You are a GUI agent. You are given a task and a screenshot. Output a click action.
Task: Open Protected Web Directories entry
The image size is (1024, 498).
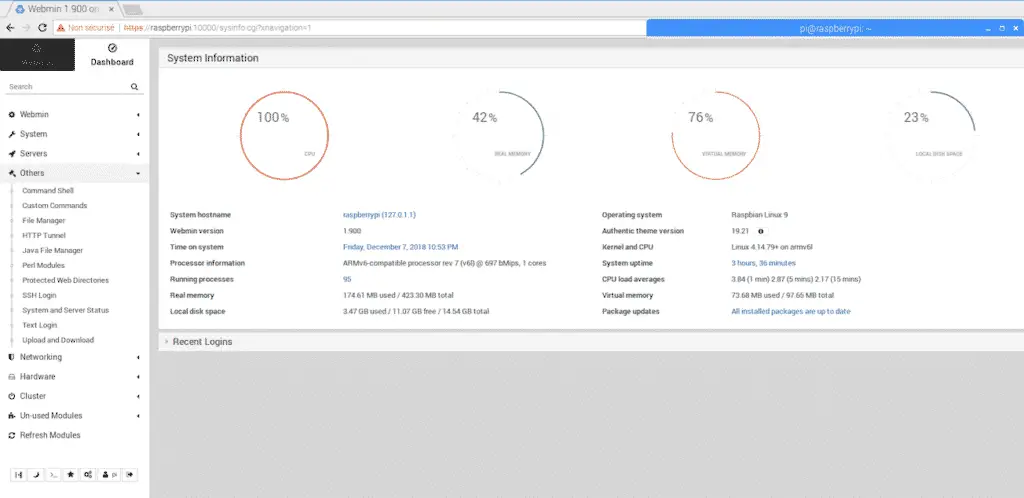[x=65, y=281]
